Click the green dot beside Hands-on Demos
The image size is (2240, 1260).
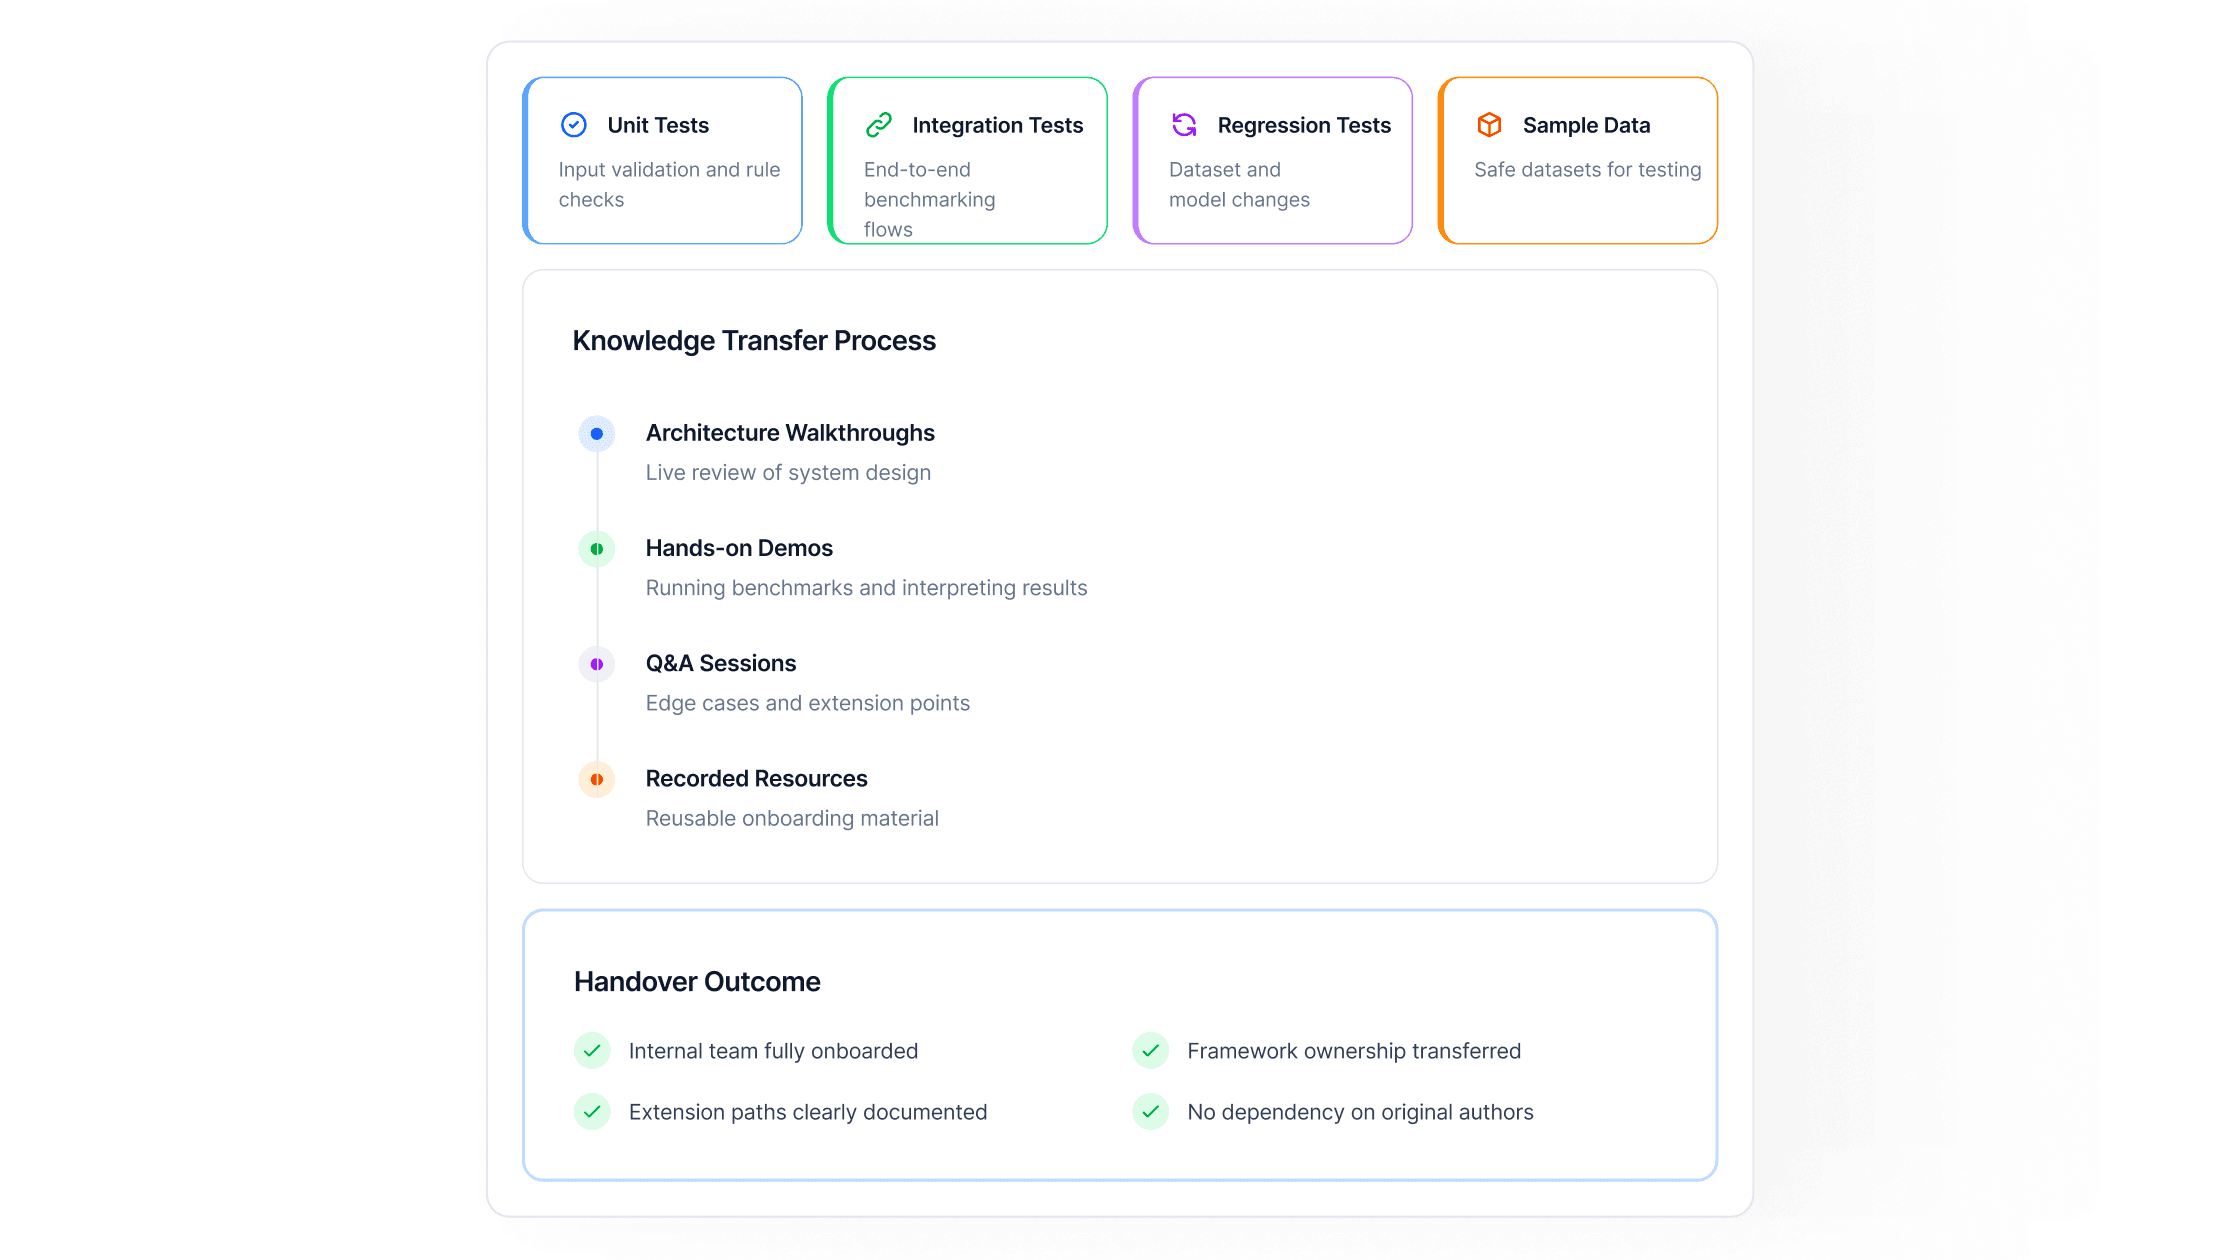click(x=597, y=549)
